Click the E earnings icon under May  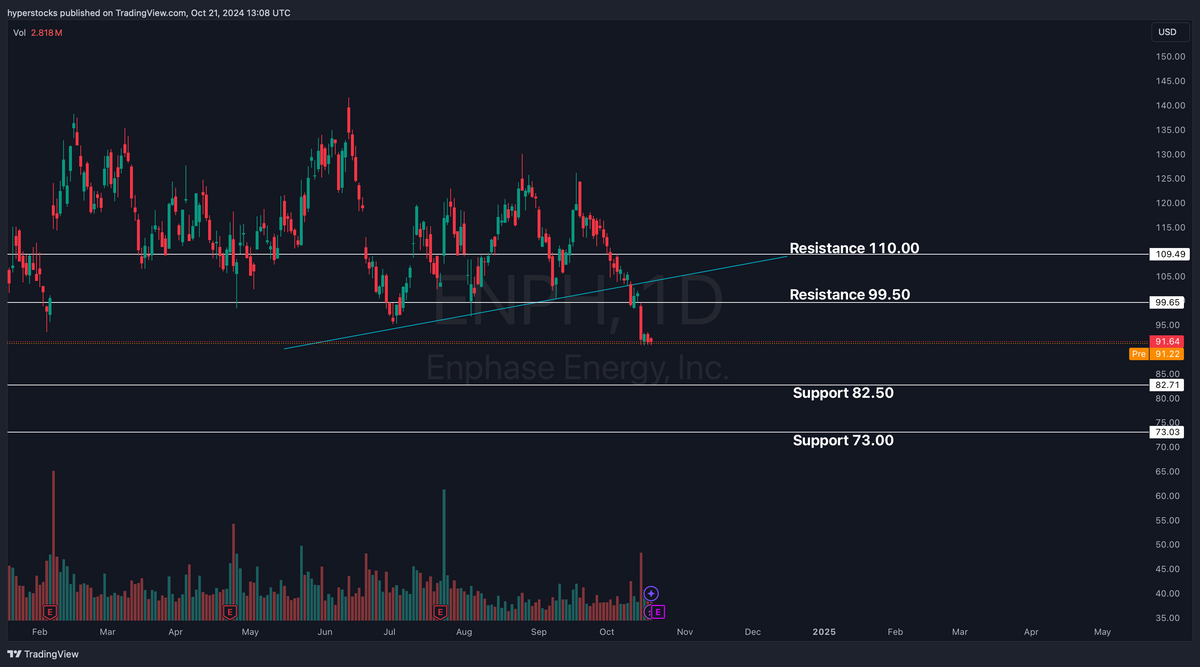click(x=230, y=611)
